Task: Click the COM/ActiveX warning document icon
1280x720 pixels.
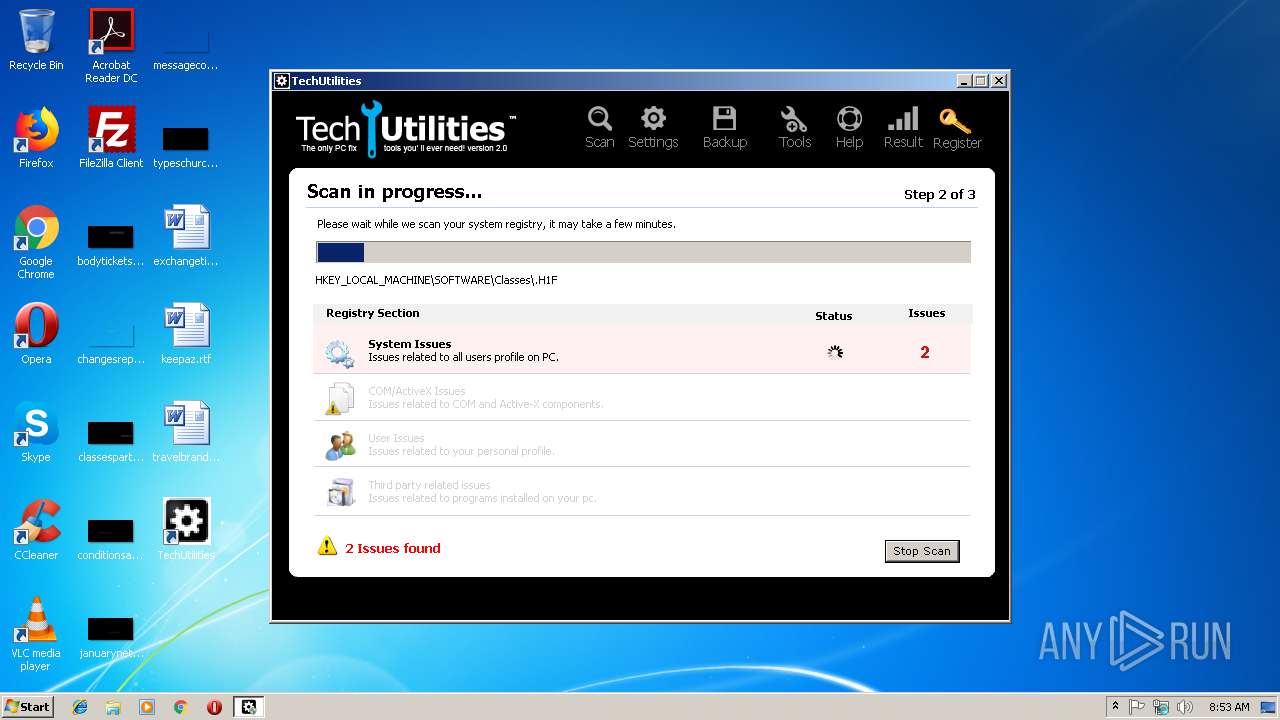Action: [340, 399]
